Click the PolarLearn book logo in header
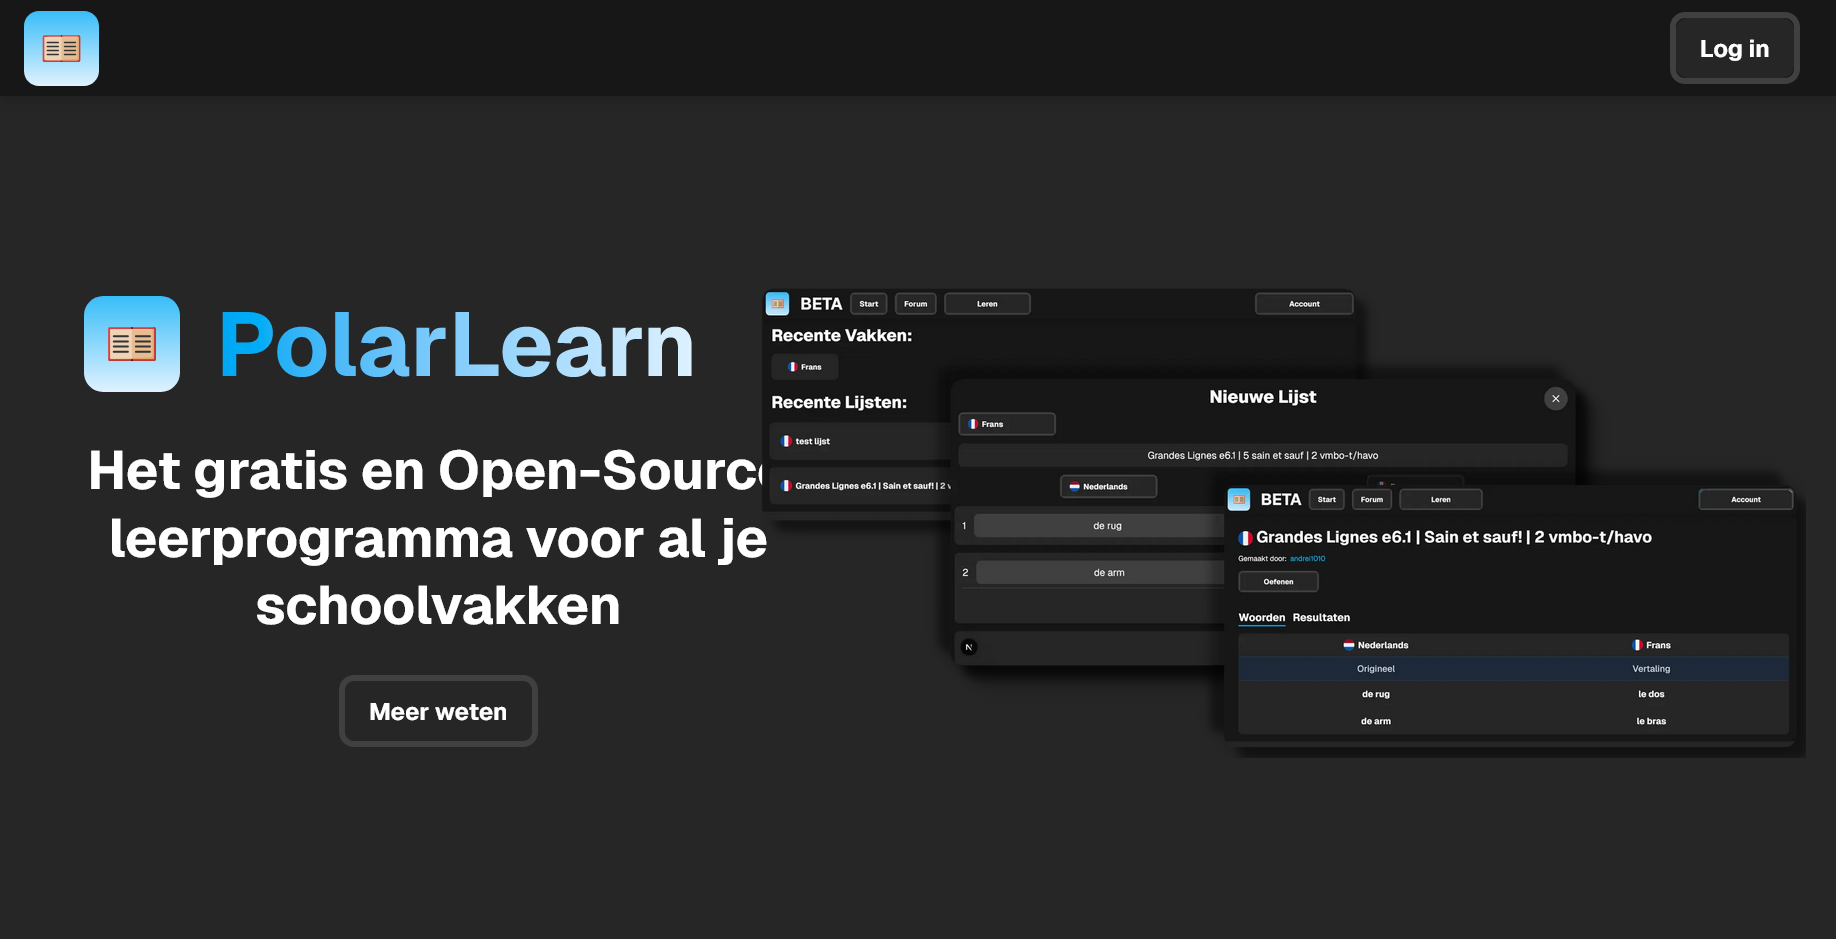This screenshot has height=939, width=1836. pyautogui.click(x=61, y=48)
